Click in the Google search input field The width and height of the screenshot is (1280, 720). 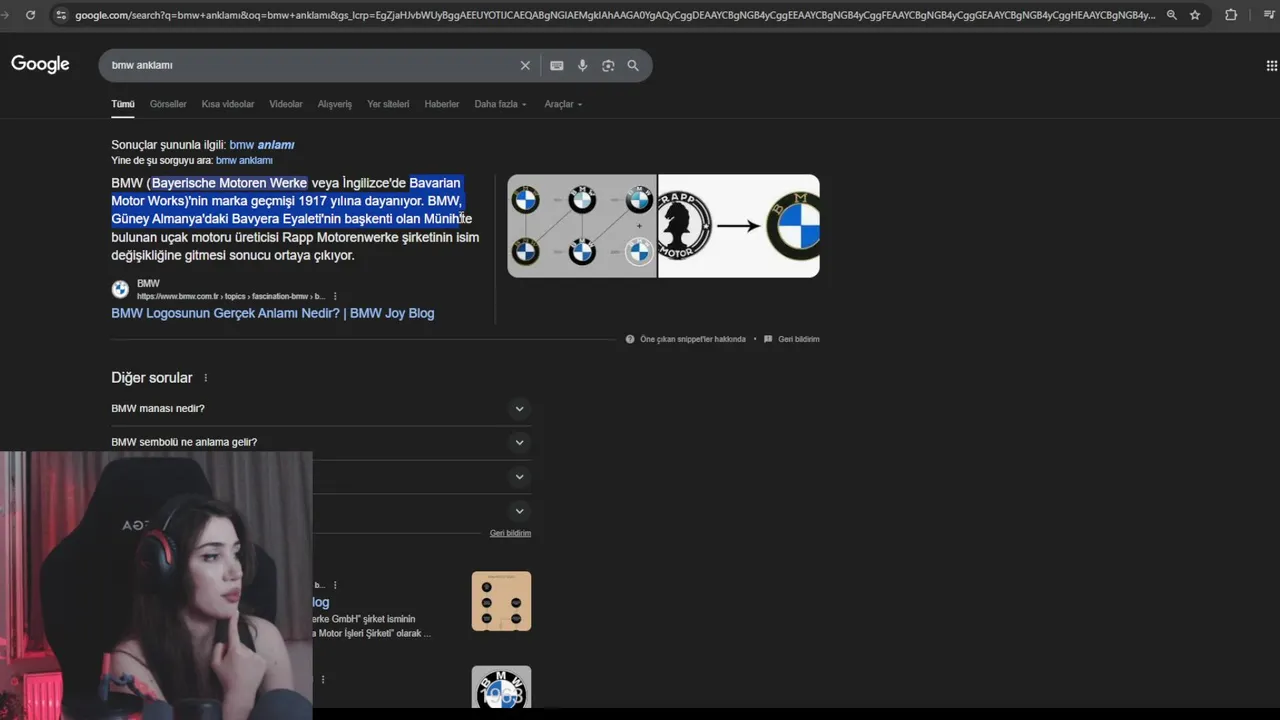(310, 65)
